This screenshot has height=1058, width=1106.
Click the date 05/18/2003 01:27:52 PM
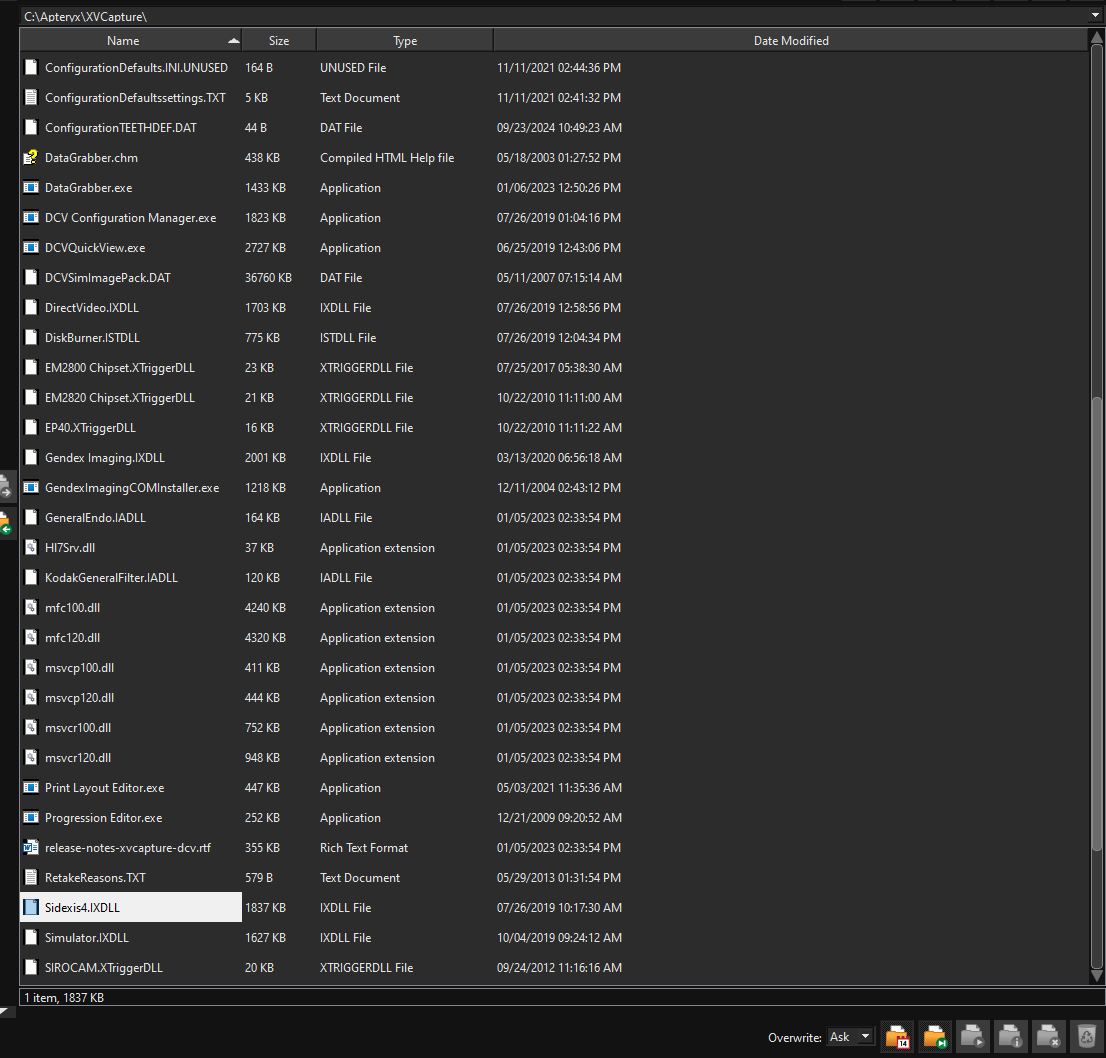559,158
